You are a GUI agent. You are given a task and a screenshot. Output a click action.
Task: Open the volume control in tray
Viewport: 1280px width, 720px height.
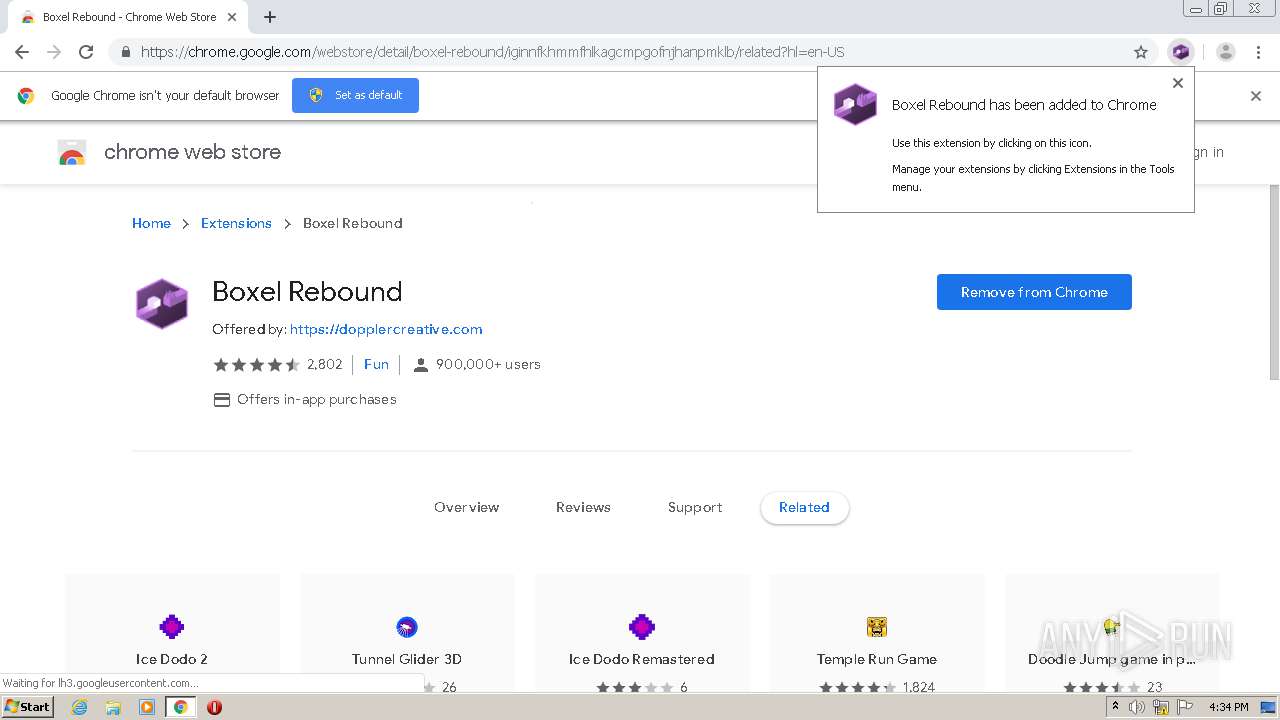1137,707
